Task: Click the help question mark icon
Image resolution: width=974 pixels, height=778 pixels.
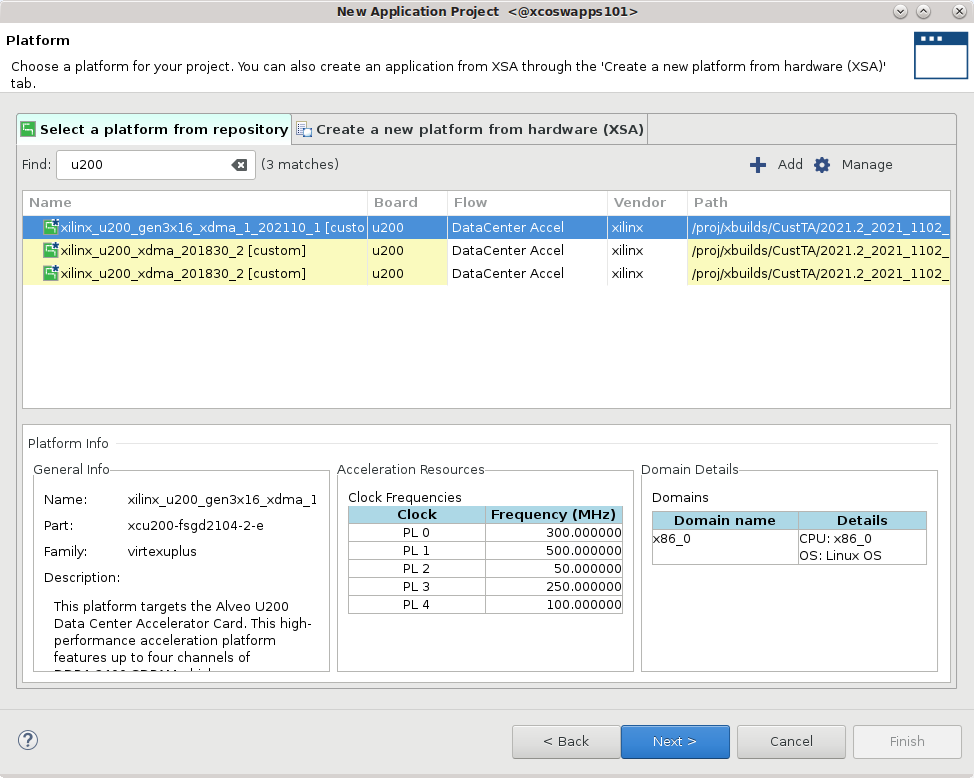Action: [x=28, y=741]
